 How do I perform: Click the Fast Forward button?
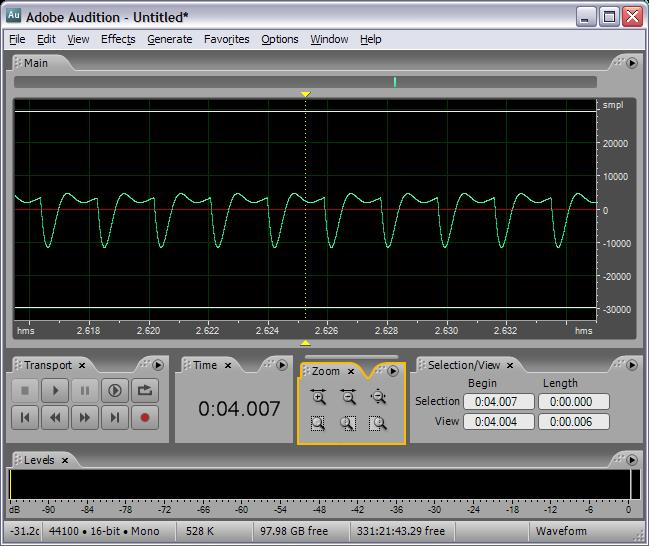click(85, 418)
